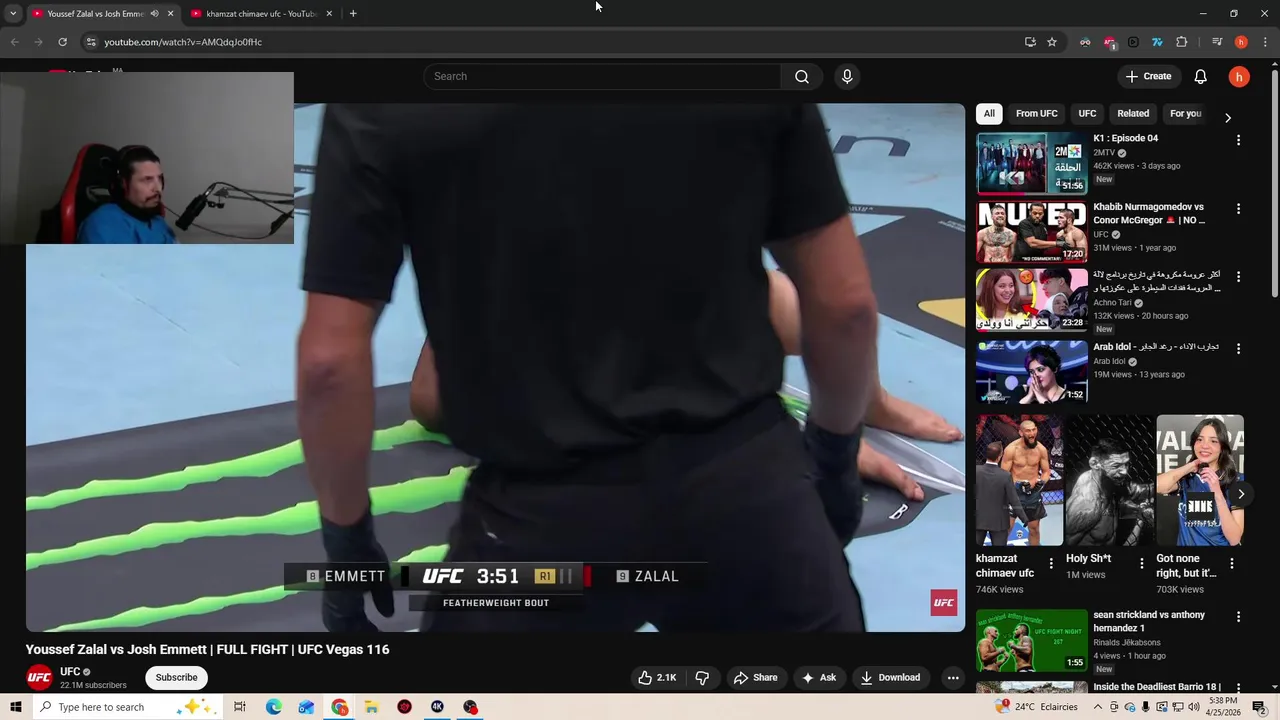Start voice search with the microphone icon

point(847,77)
